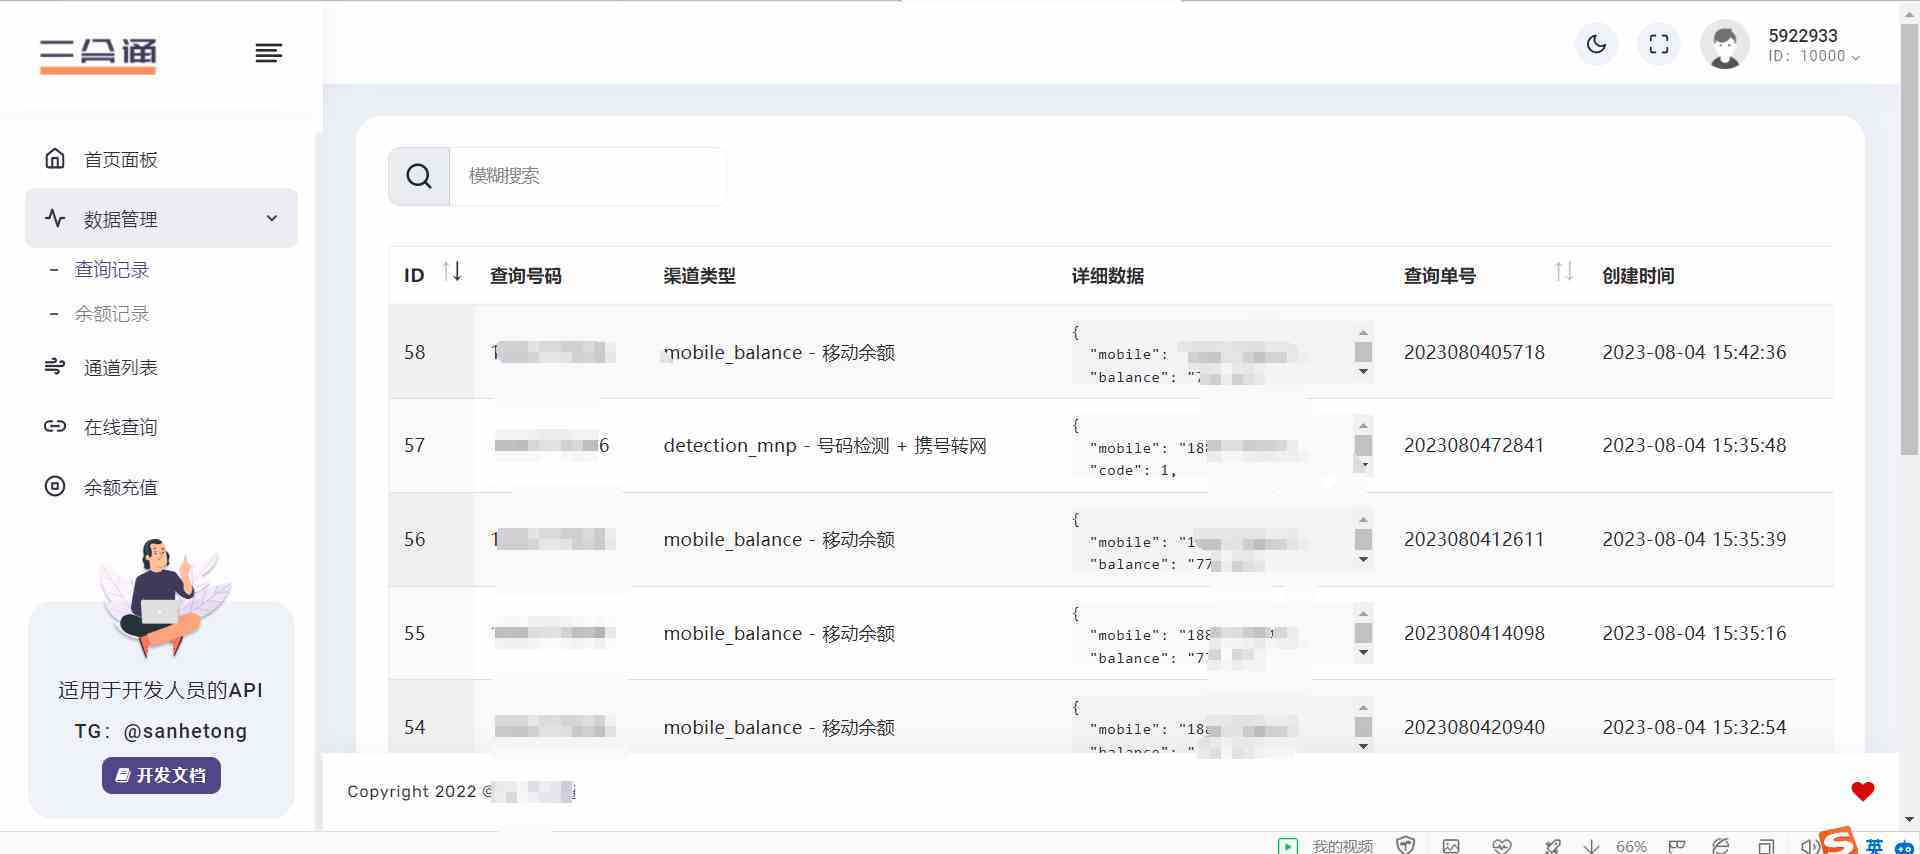Screen dimensions: 1920x854
Task: Open 我的视频 in browser status bar
Action: tap(1342, 846)
